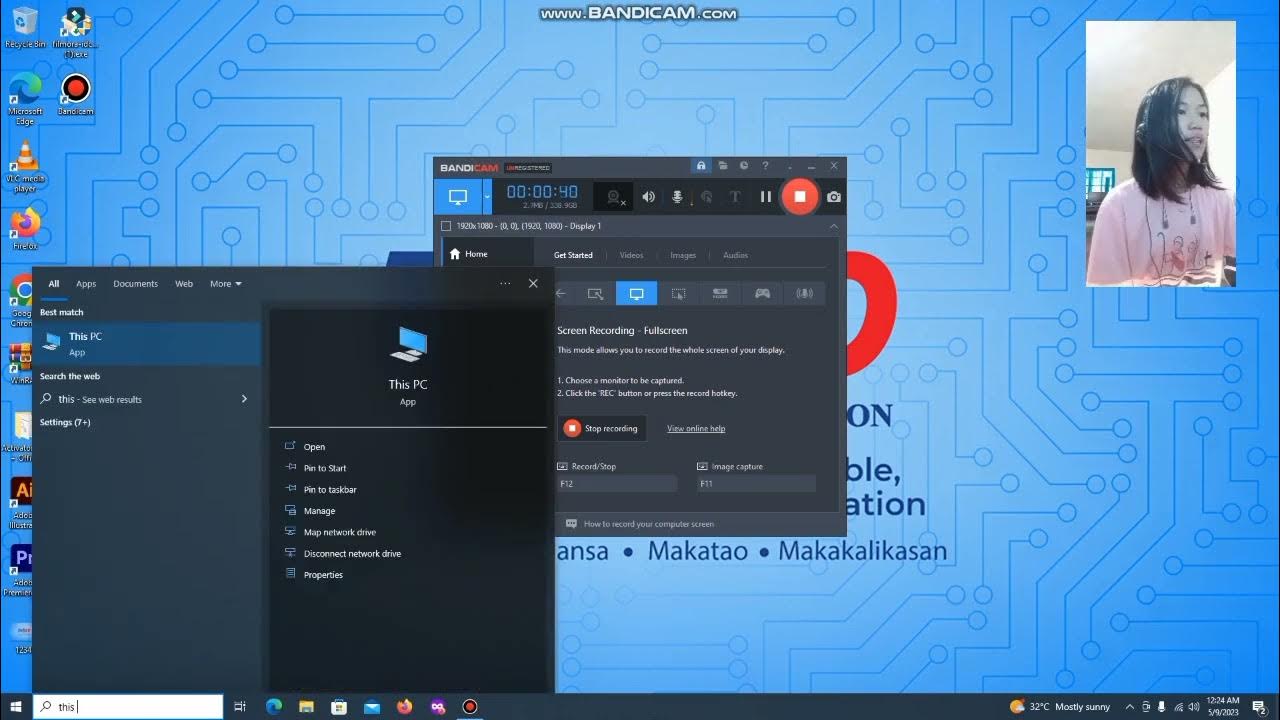Select the audio-only recording mode
Screen dimensions: 1280x720
click(804, 293)
